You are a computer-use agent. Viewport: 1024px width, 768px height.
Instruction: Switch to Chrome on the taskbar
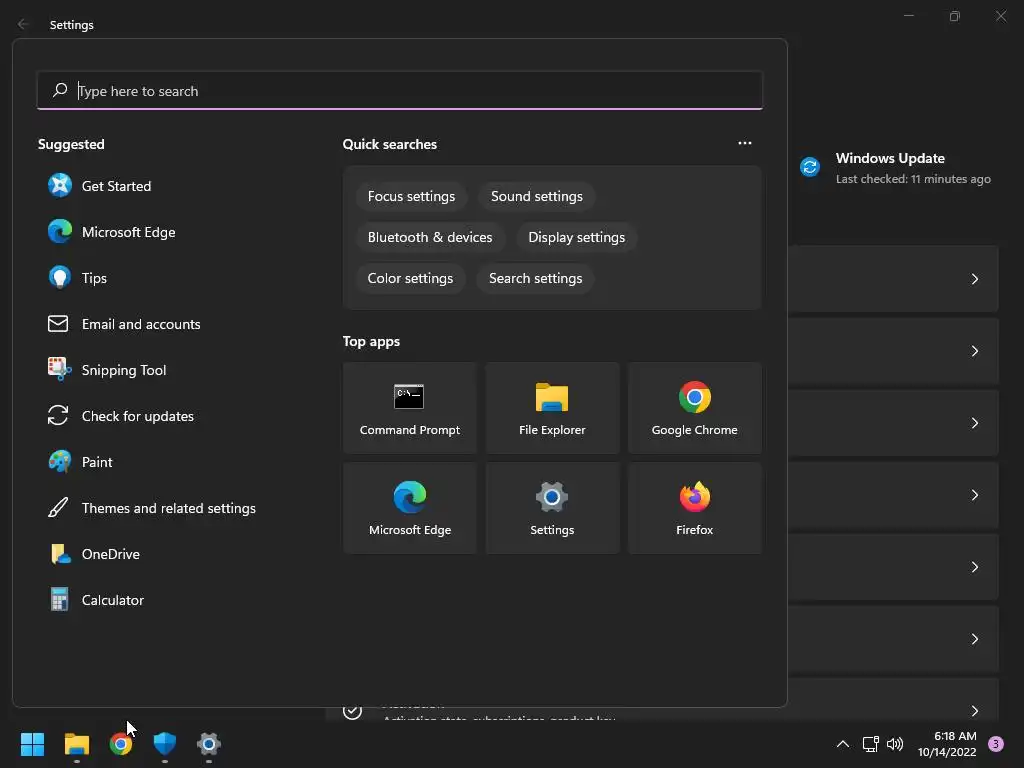pyautogui.click(x=121, y=744)
